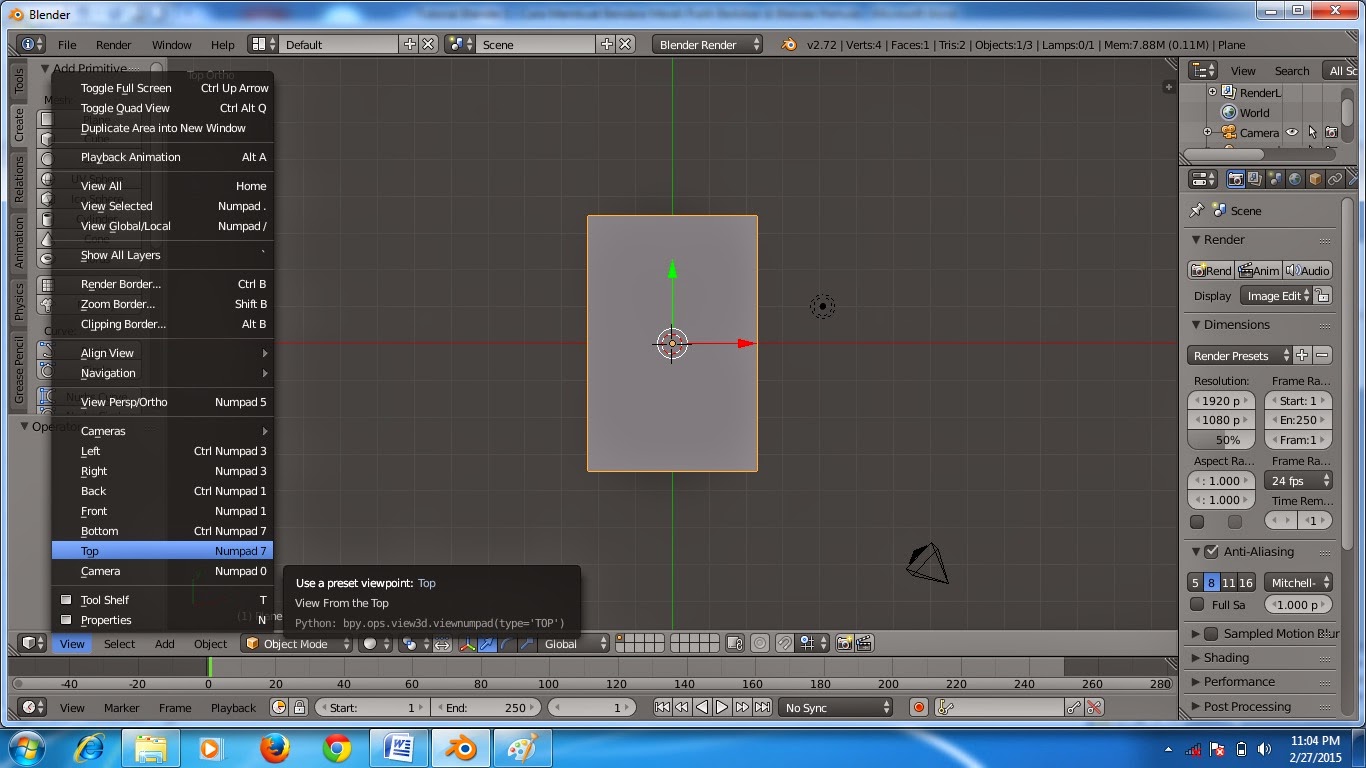Expand the RenderLayers tree node
Image resolution: width=1366 pixels, height=768 pixels.
(1212, 92)
